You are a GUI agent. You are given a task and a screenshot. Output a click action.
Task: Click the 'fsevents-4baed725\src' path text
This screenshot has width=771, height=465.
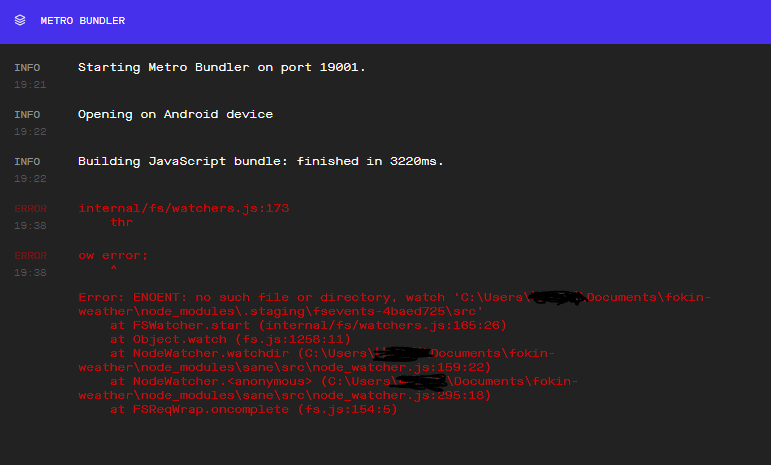pos(398,311)
